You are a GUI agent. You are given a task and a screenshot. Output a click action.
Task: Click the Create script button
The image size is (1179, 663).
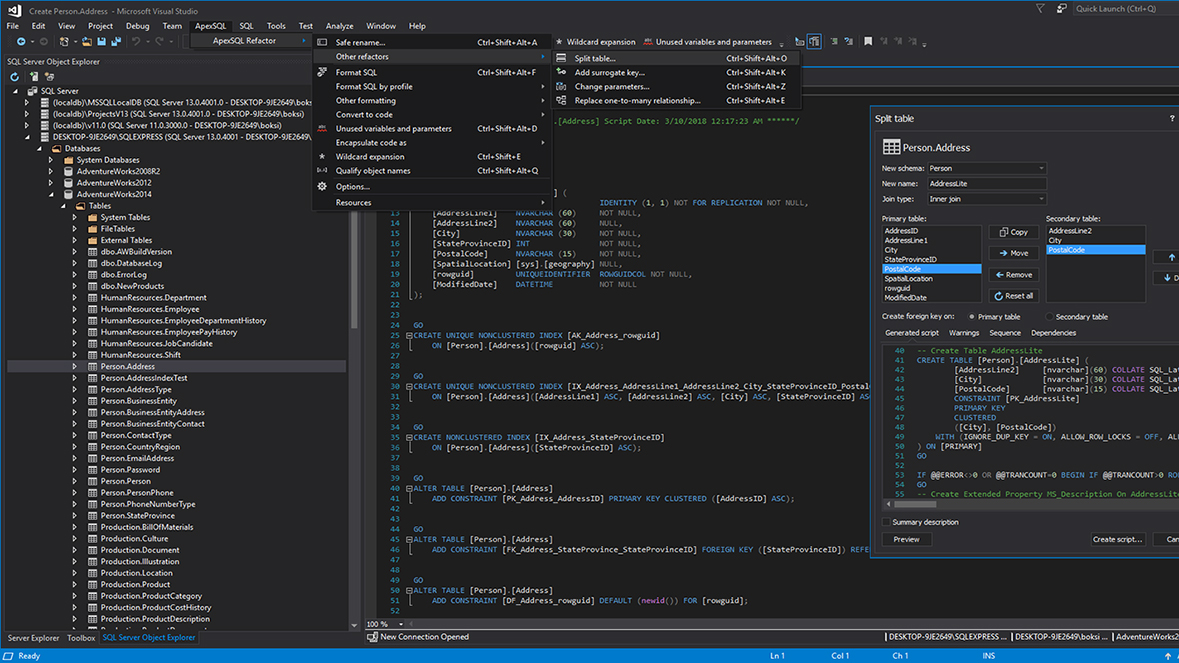coord(1117,539)
